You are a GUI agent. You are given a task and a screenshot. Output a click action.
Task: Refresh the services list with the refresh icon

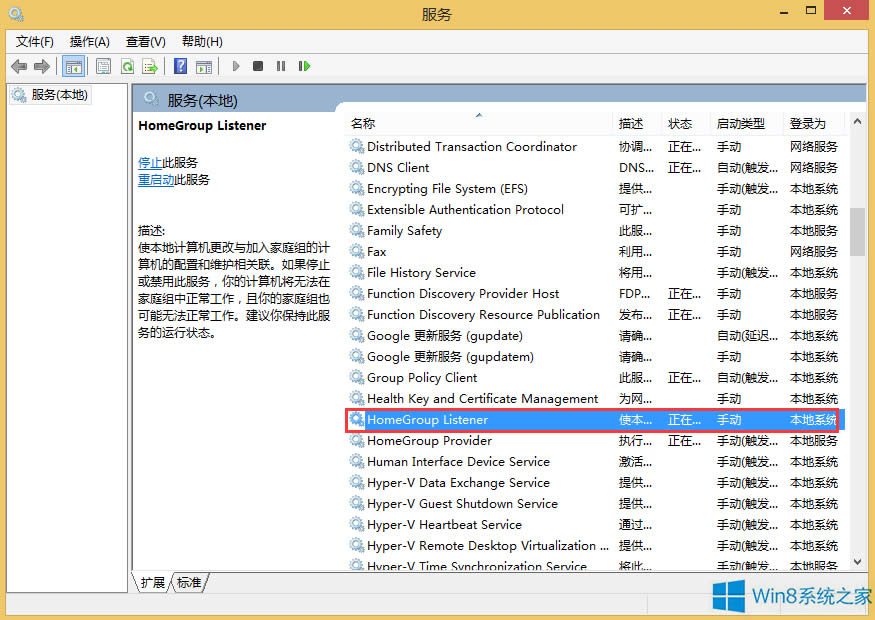127,66
